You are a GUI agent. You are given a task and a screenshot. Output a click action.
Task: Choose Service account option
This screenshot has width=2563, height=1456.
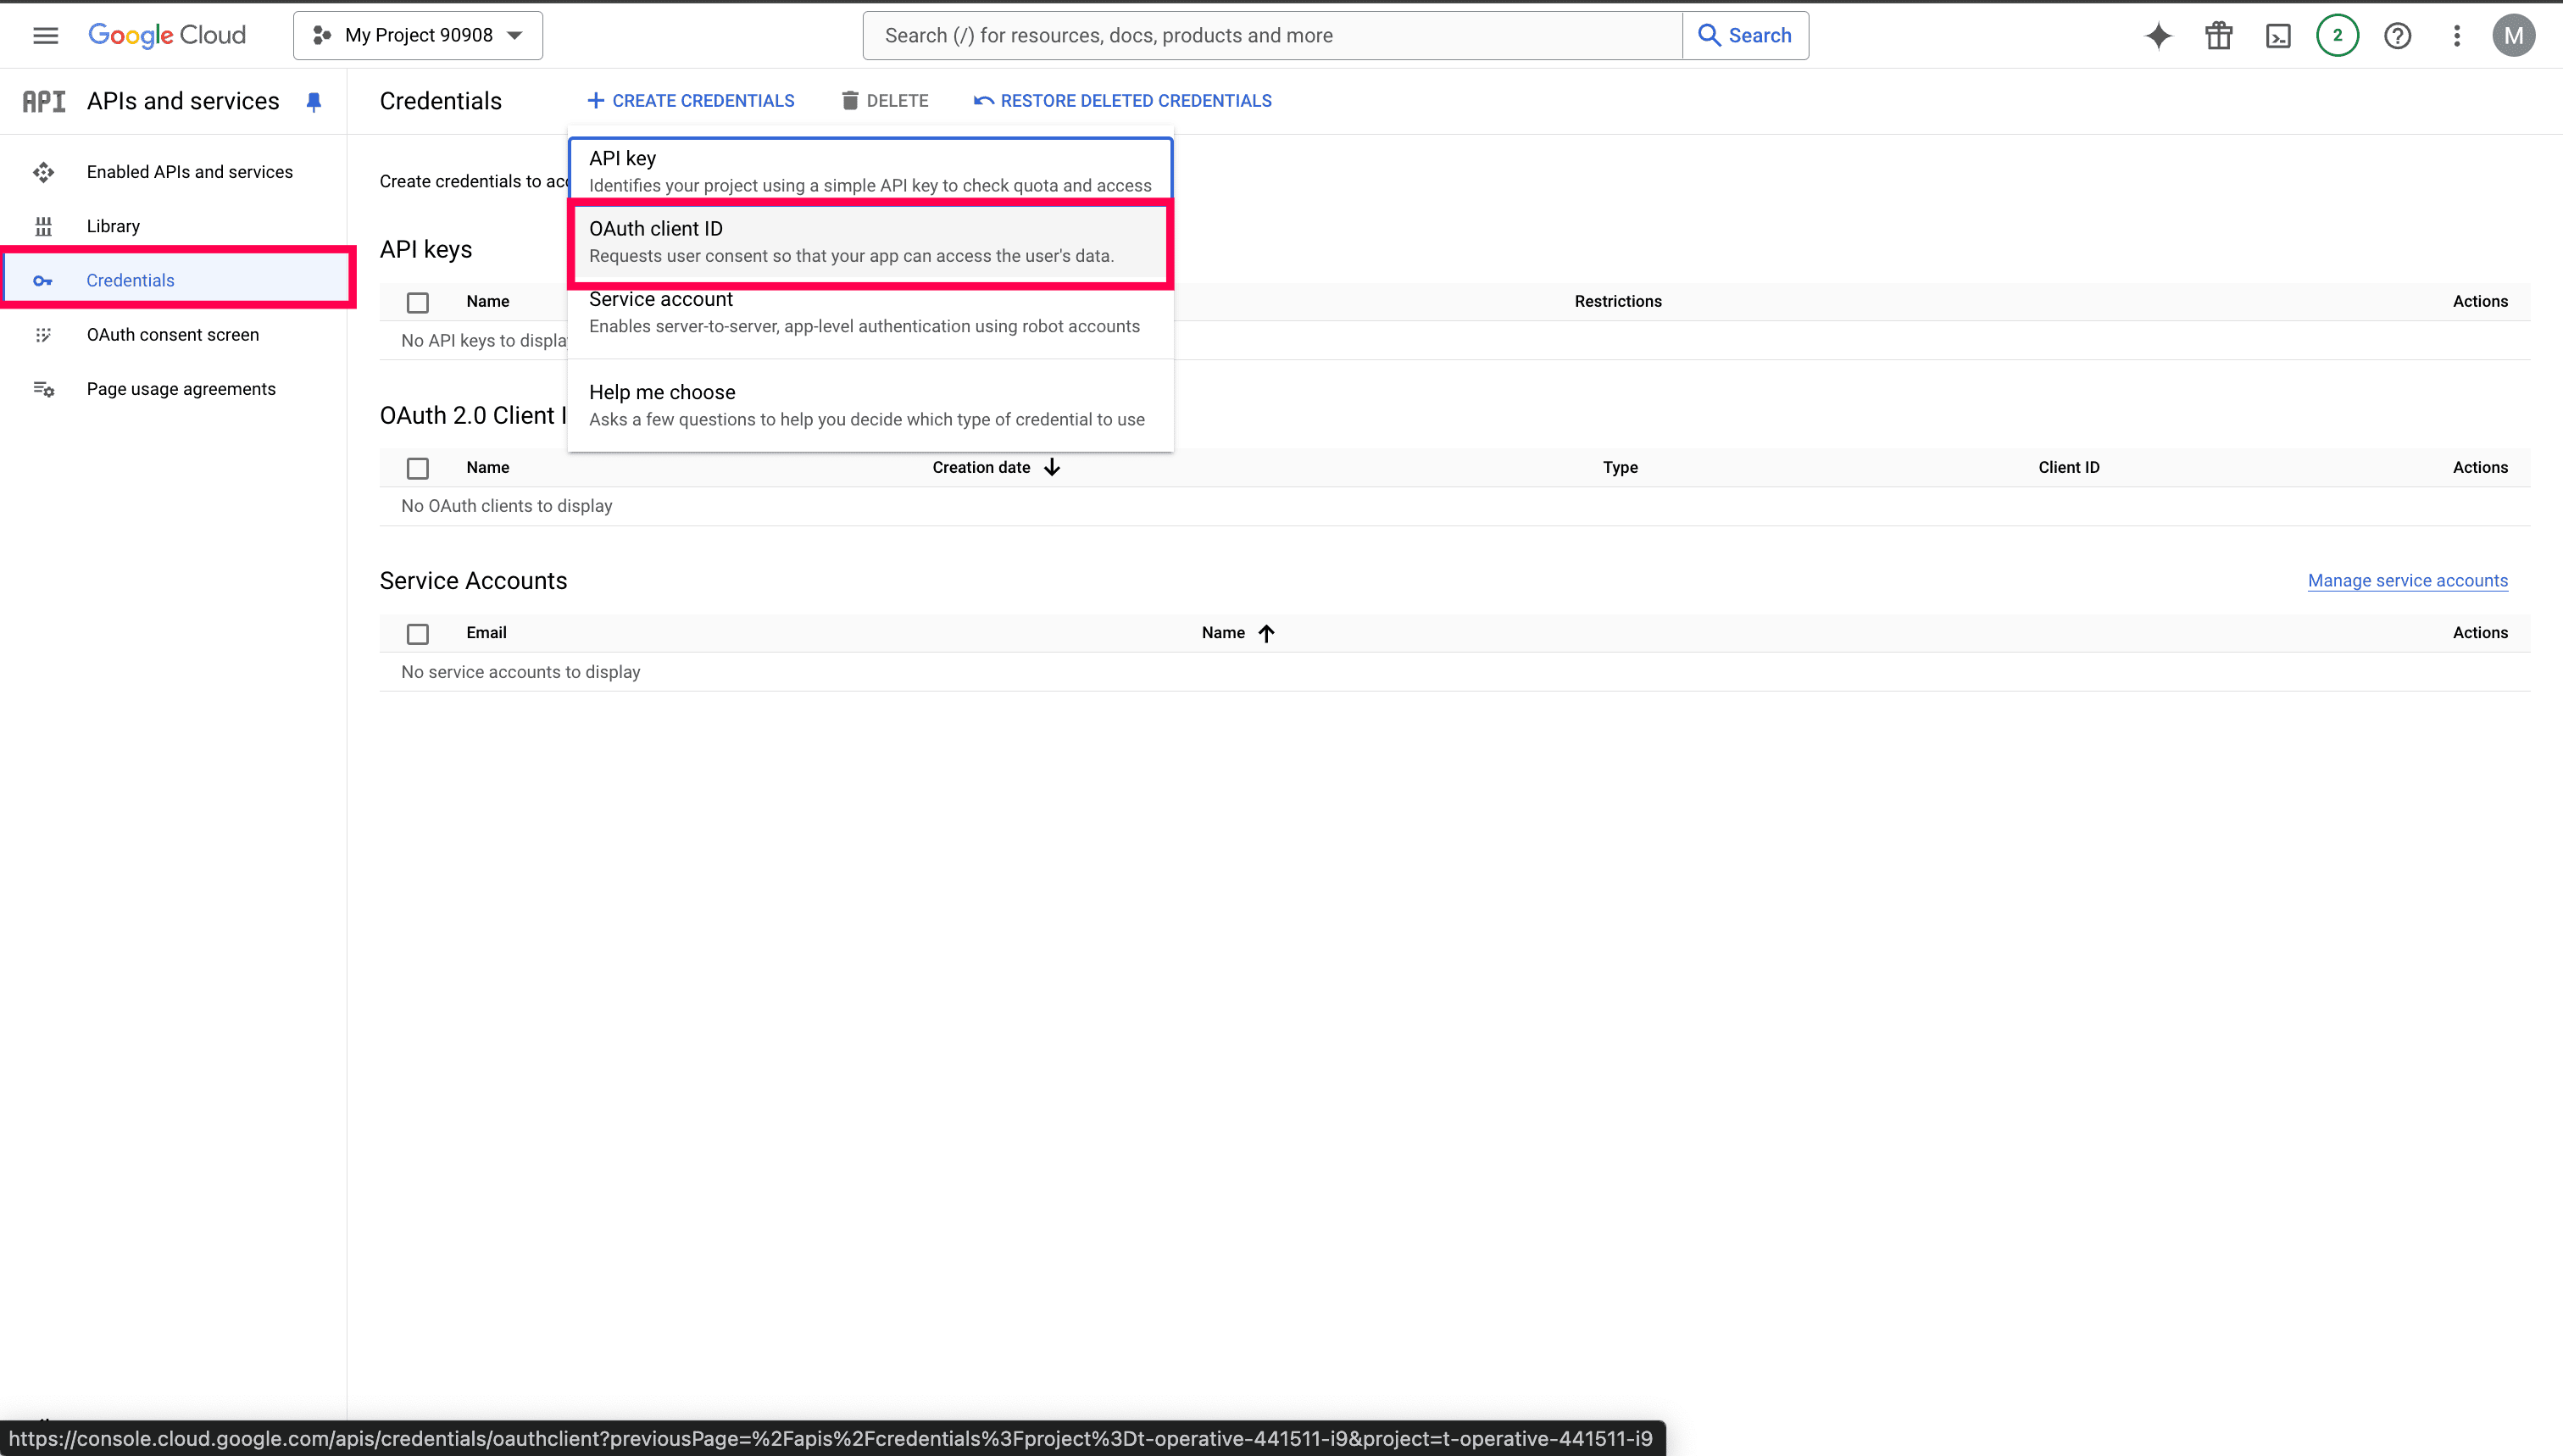870,313
